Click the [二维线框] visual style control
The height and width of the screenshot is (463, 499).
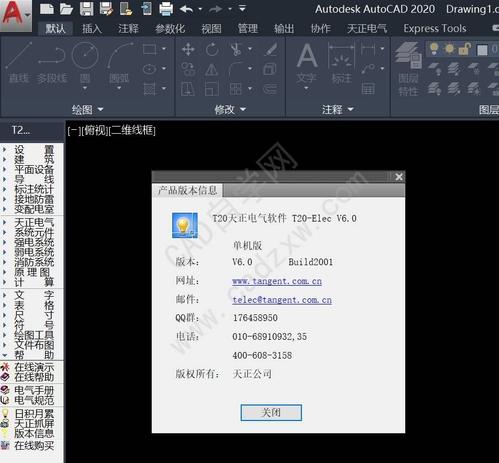132,130
